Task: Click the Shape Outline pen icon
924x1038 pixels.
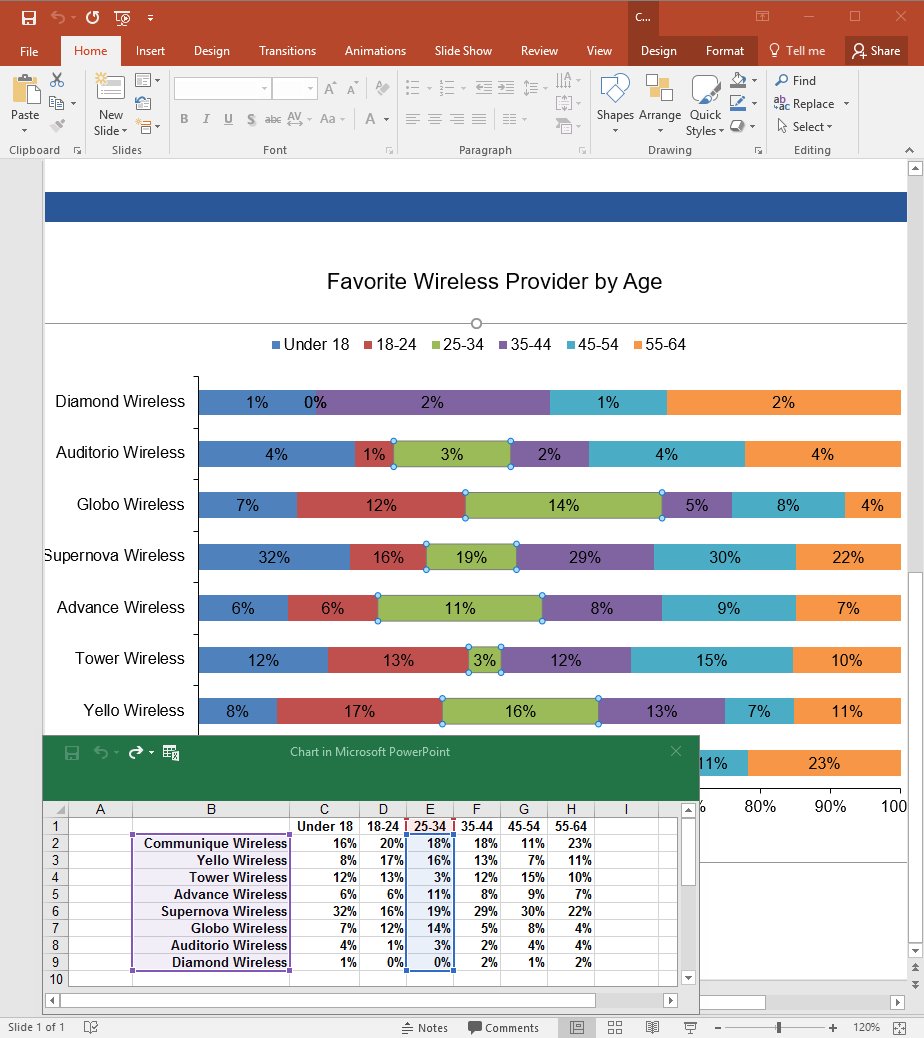Action: [x=737, y=103]
